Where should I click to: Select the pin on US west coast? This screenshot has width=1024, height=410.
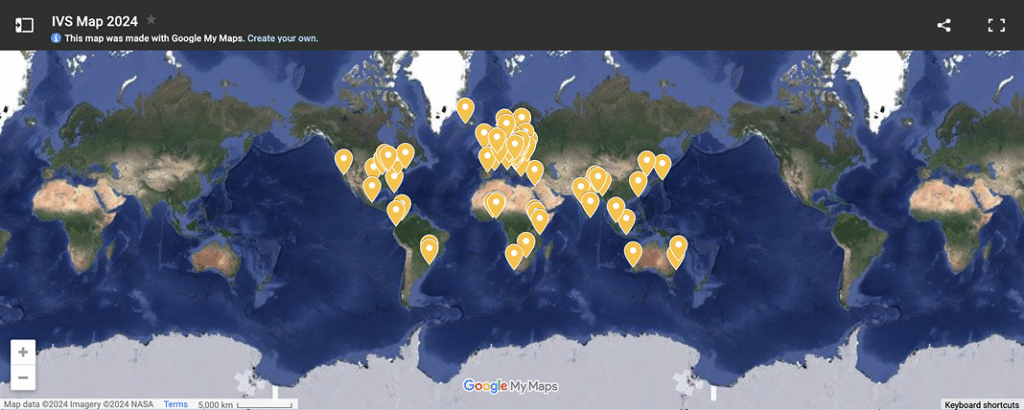(344, 160)
